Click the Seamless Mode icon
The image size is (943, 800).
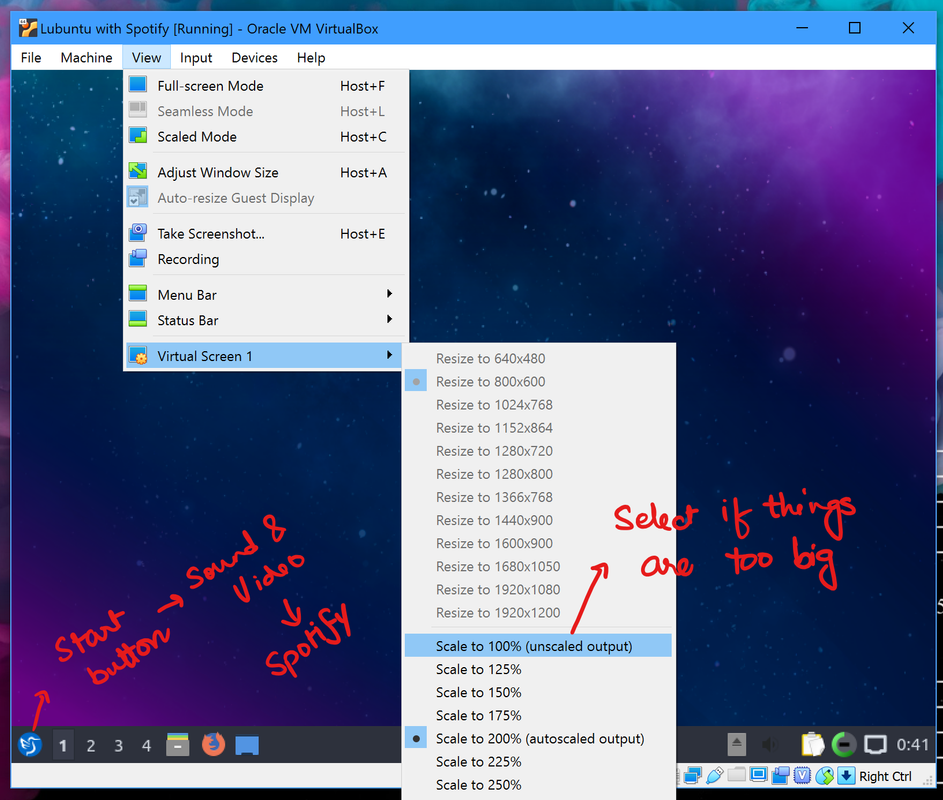(x=138, y=110)
